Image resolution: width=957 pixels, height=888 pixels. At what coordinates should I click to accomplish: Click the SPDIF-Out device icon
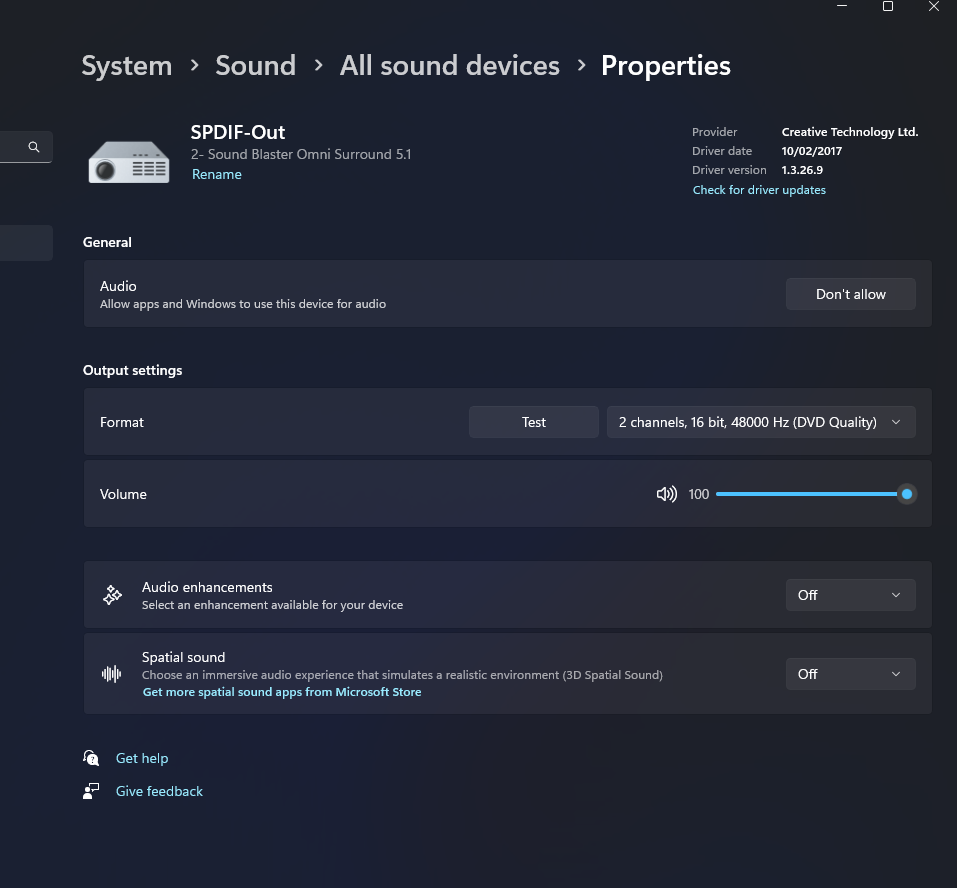[x=129, y=162]
